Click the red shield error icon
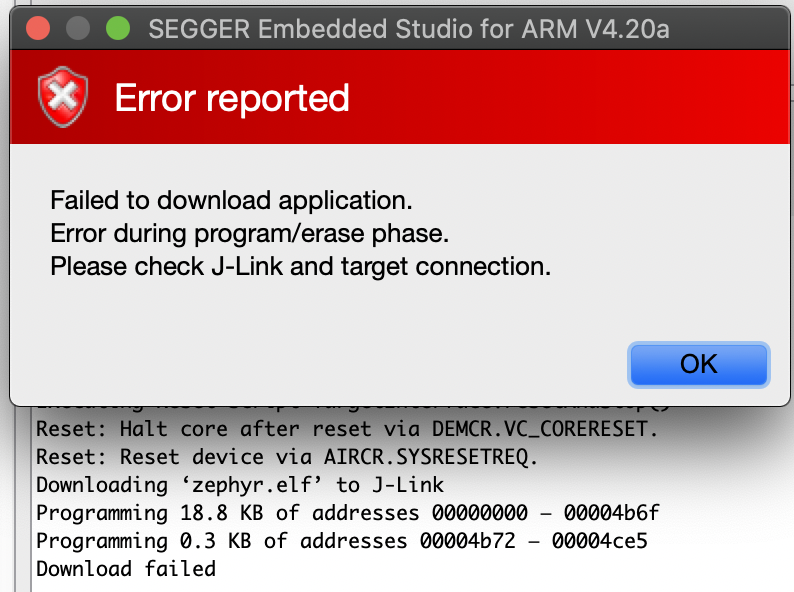Image resolution: width=794 pixels, height=592 pixels. (x=63, y=97)
